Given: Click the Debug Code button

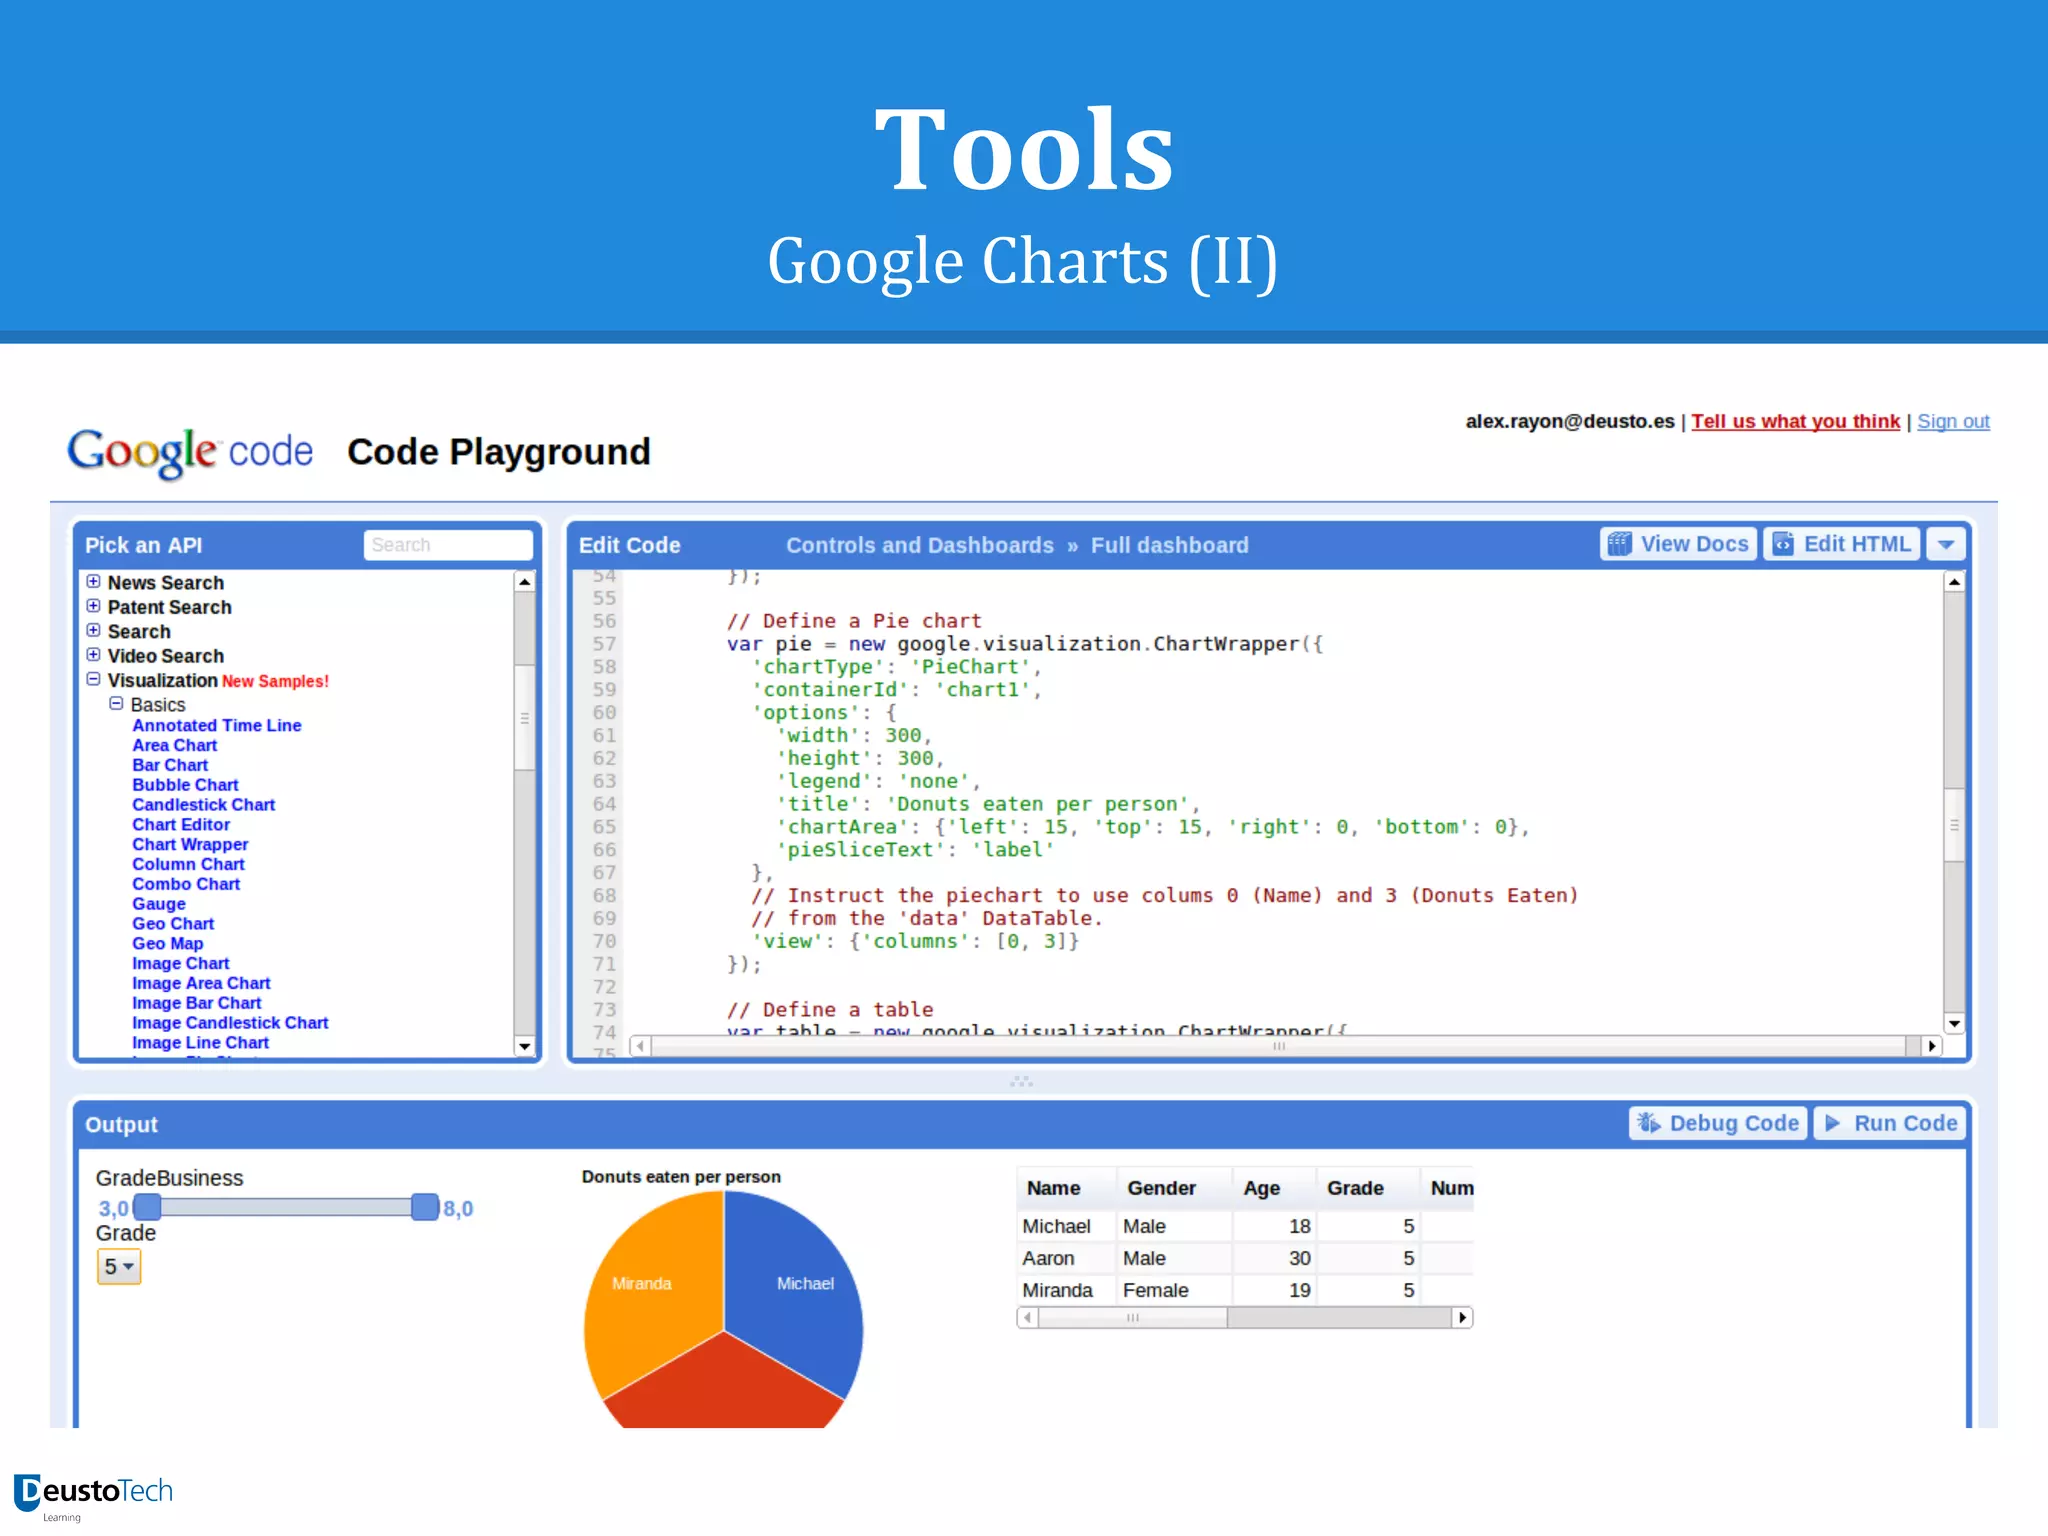Looking at the screenshot, I should (1718, 1123).
